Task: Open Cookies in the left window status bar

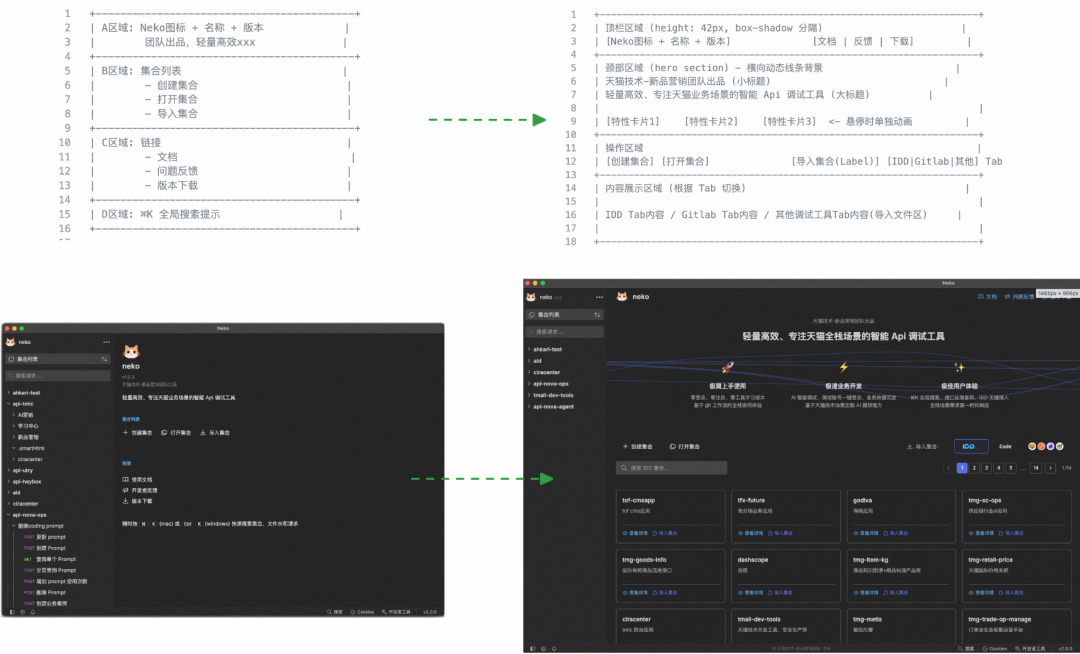Action: 362,612
